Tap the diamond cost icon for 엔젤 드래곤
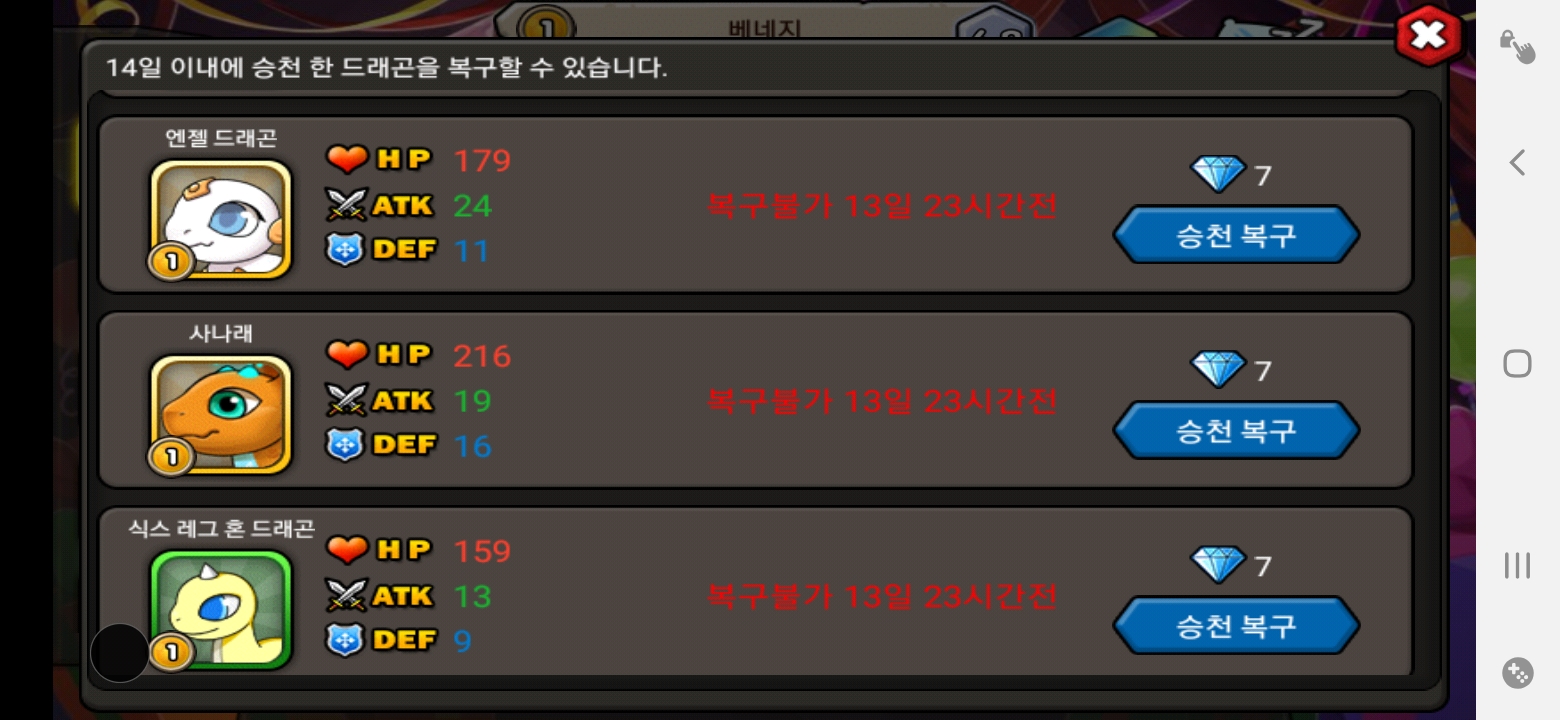This screenshot has height=720, width=1560. click(x=1217, y=174)
